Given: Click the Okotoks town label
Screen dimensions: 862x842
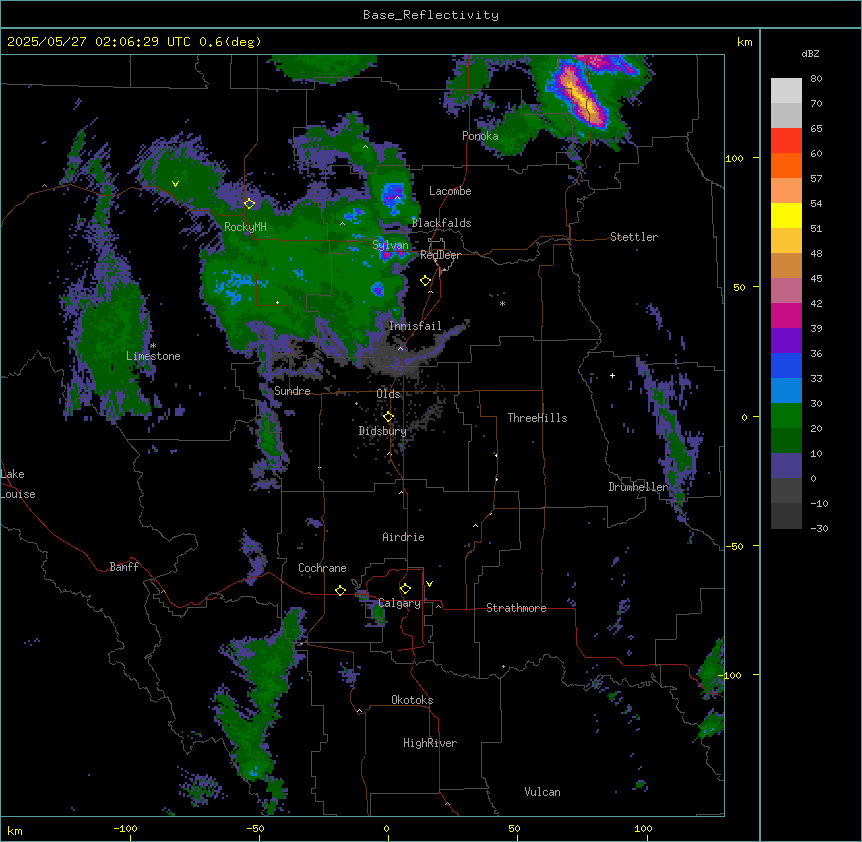Looking at the screenshot, I should coord(412,700).
